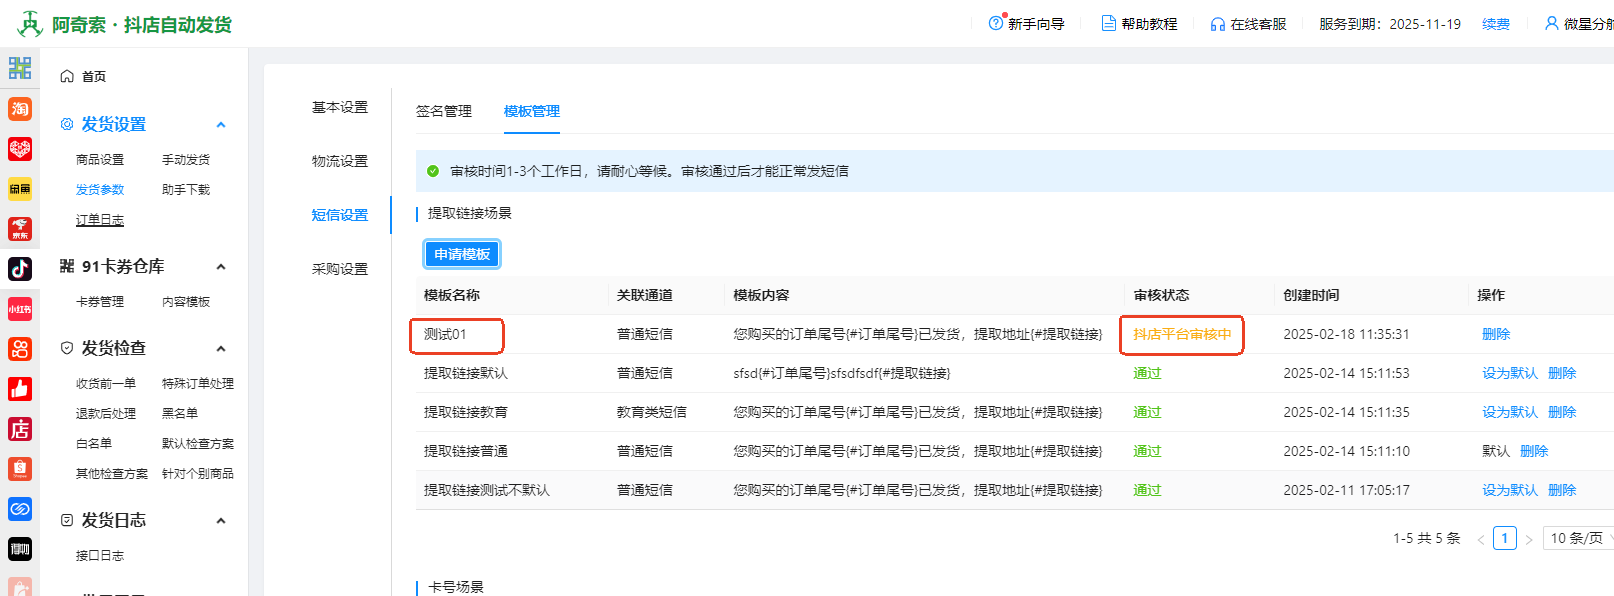Open 接口日志 in sidebar
This screenshot has height=596, width=1614.
point(100,556)
